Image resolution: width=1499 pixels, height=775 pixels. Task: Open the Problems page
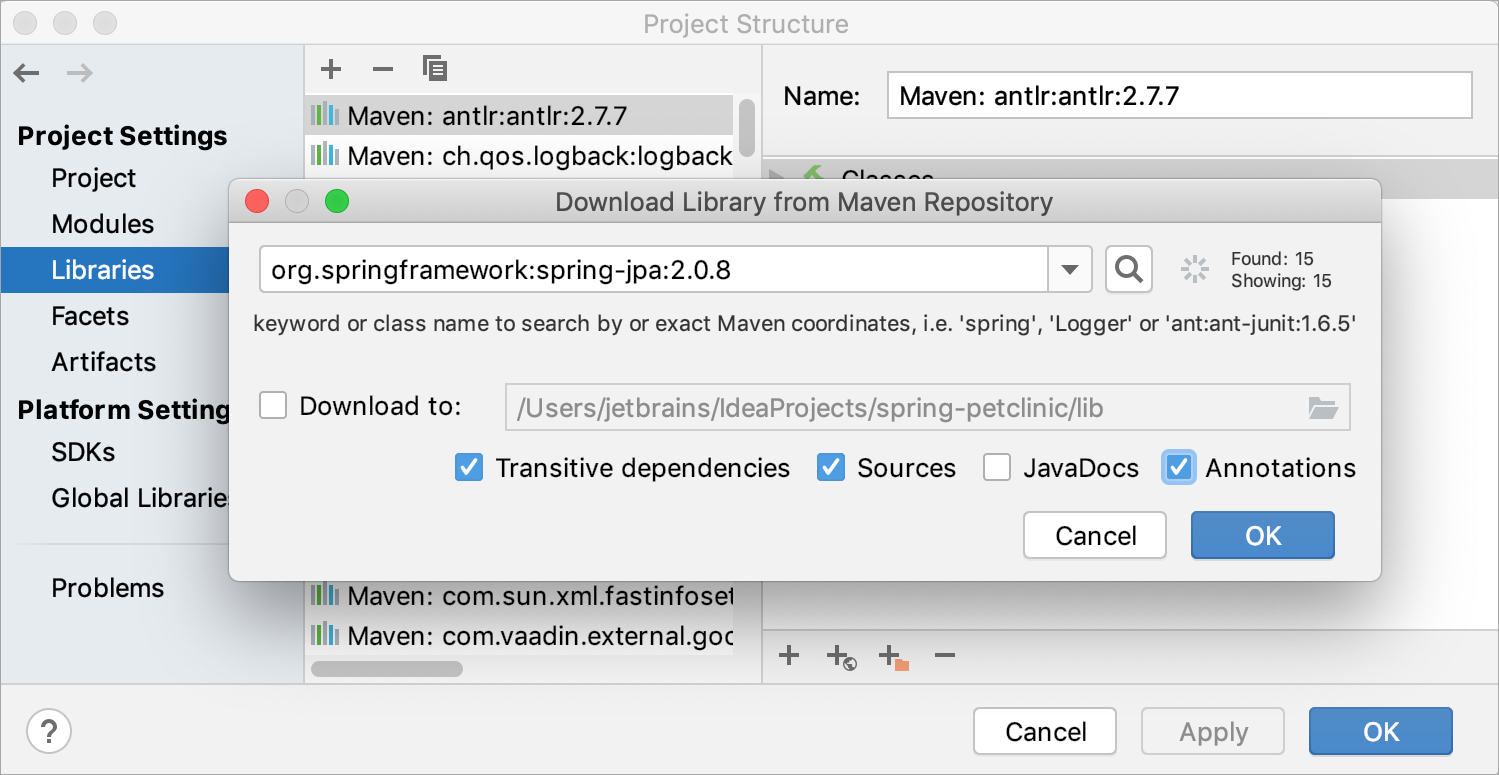click(108, 588)
